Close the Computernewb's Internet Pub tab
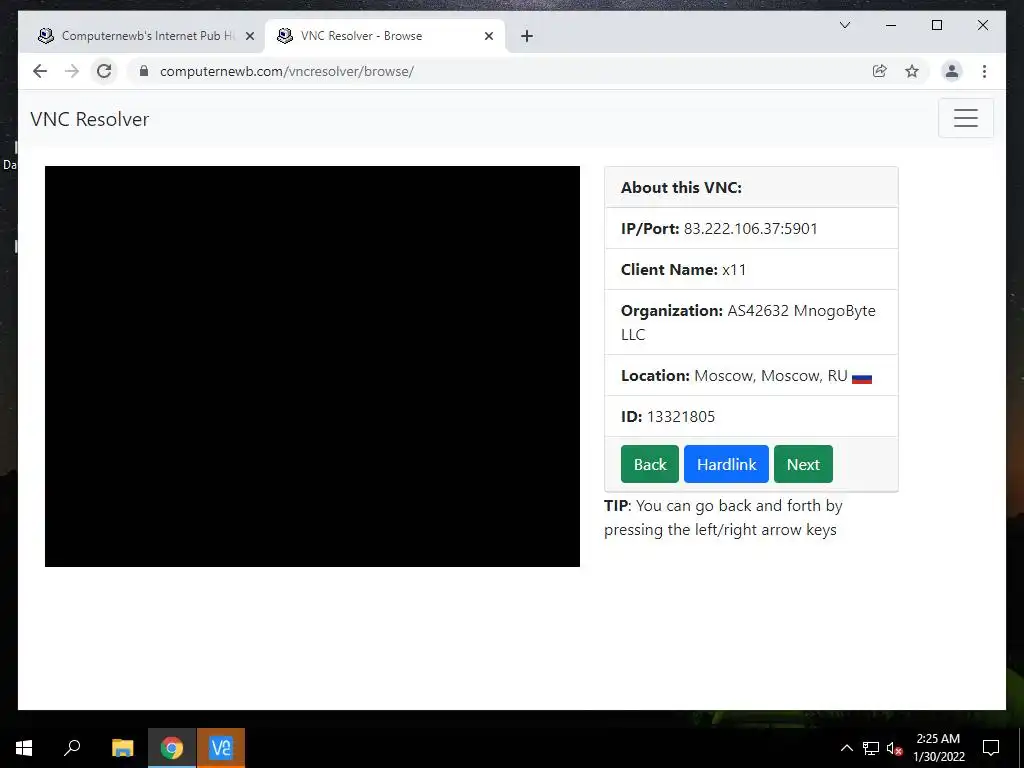Image resolution: width=1024 pixels, height=768 pixels. (x=249, y=36)
